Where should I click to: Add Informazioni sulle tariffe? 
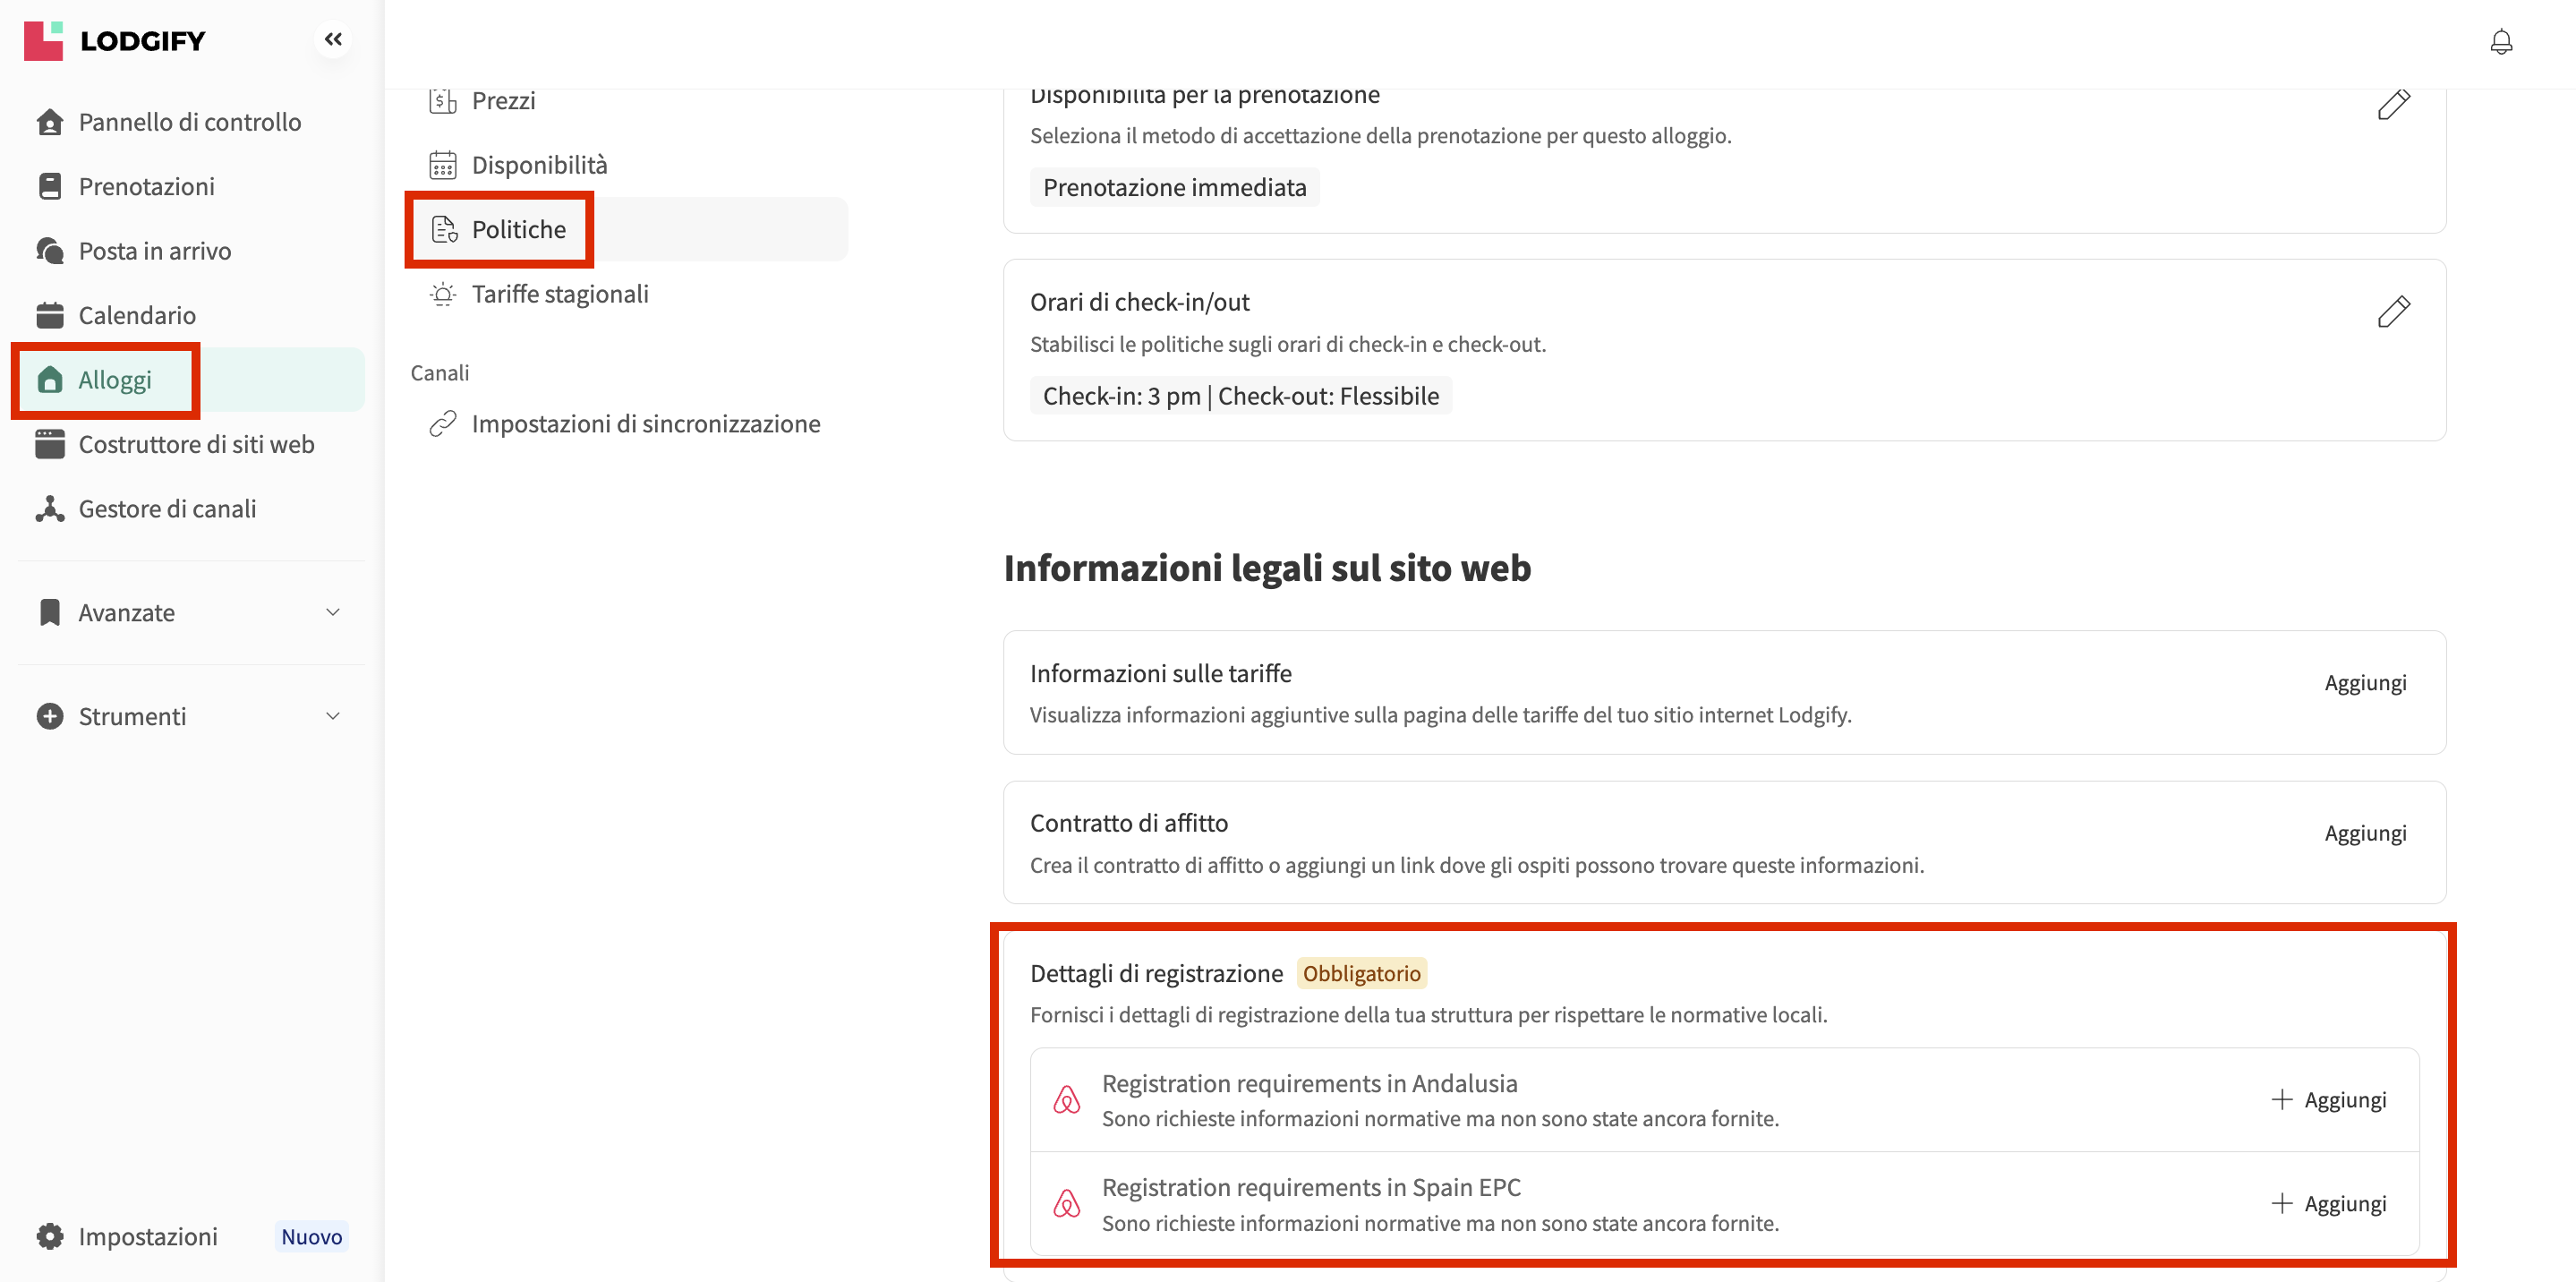pyautogui.click(x=2364, y=683)
